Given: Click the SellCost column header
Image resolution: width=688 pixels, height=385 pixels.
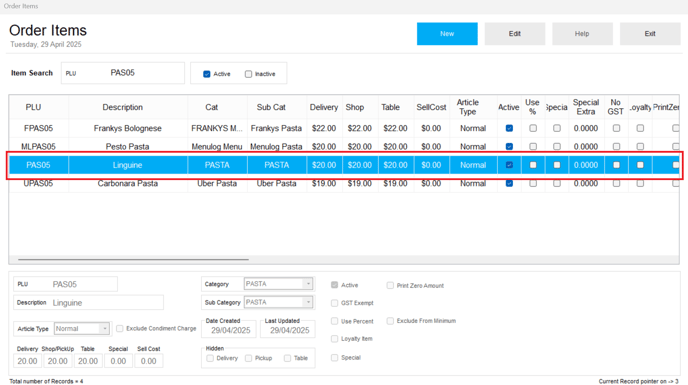Looking at the screenshot, I should coord(431,107).
